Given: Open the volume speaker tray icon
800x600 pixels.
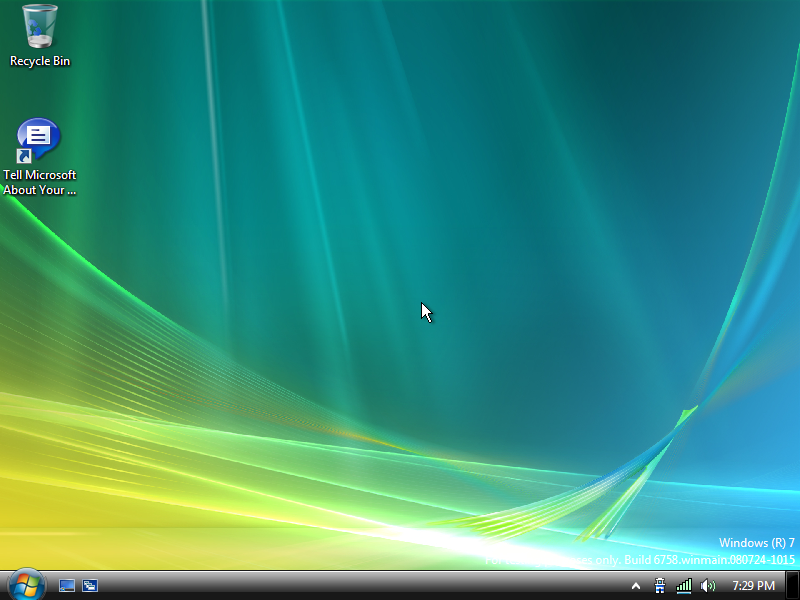Looking at the screenshot, I should coord(708,586).
